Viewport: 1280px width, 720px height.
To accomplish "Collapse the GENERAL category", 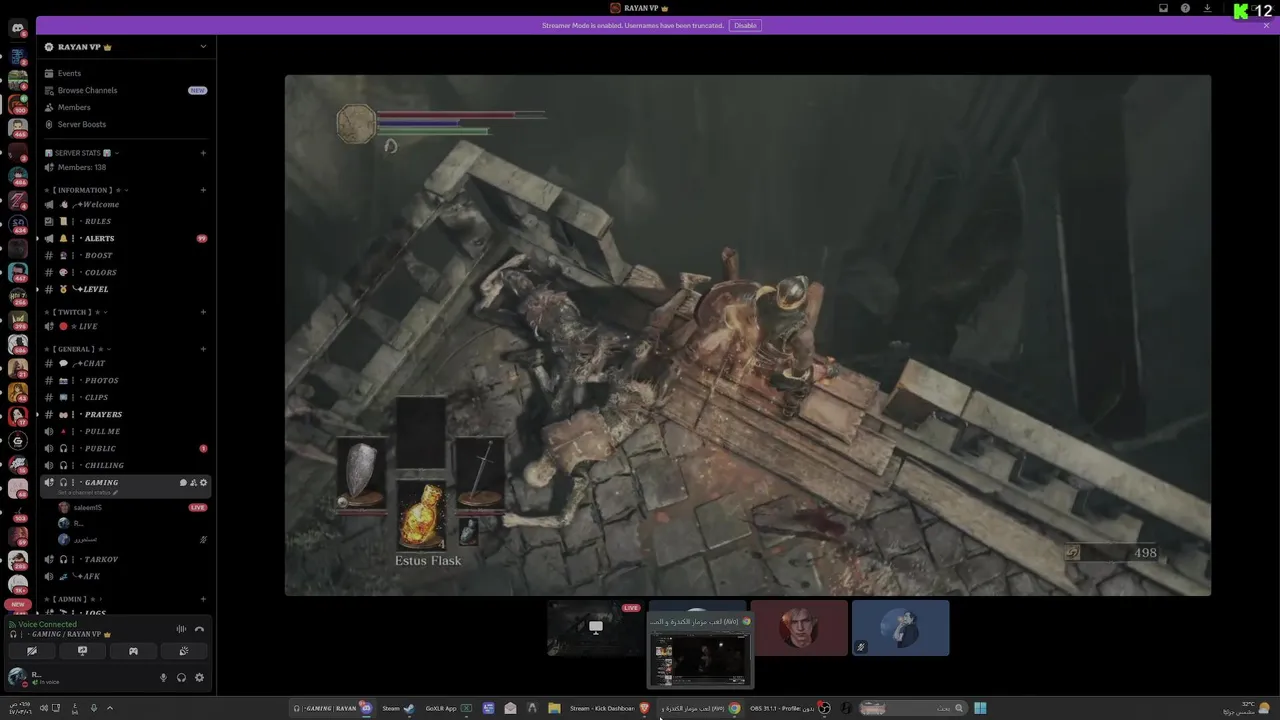I will (x=78, y=349).
